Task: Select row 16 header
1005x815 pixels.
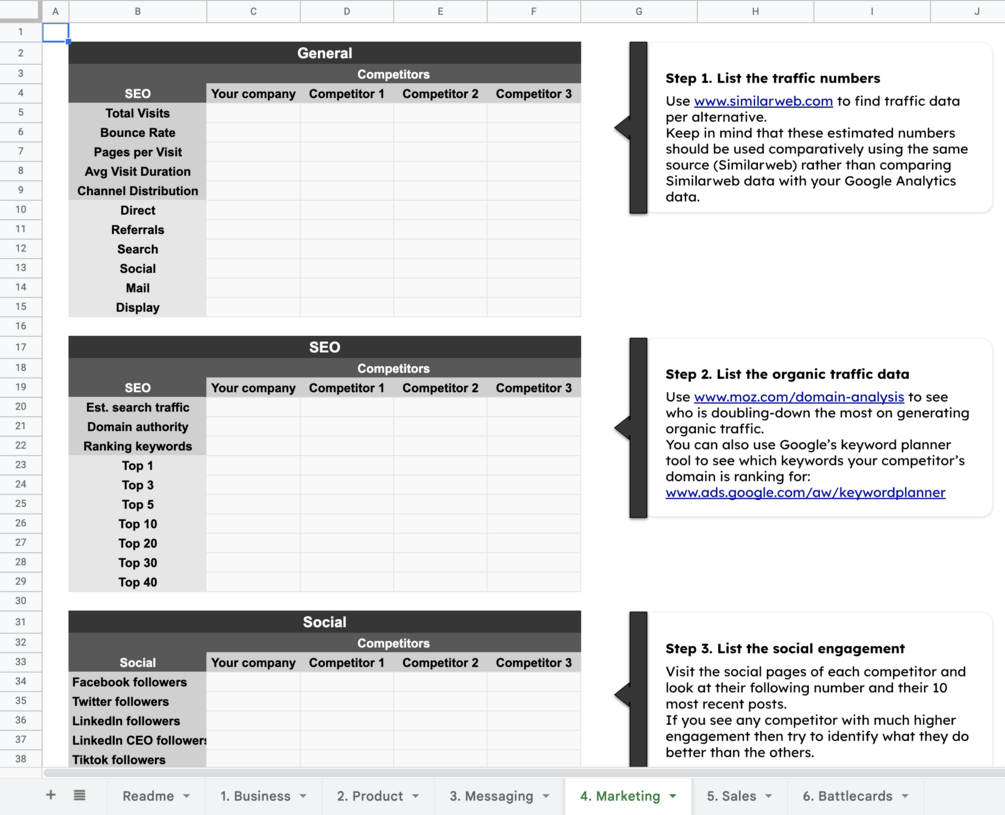Action: [21, 326]
